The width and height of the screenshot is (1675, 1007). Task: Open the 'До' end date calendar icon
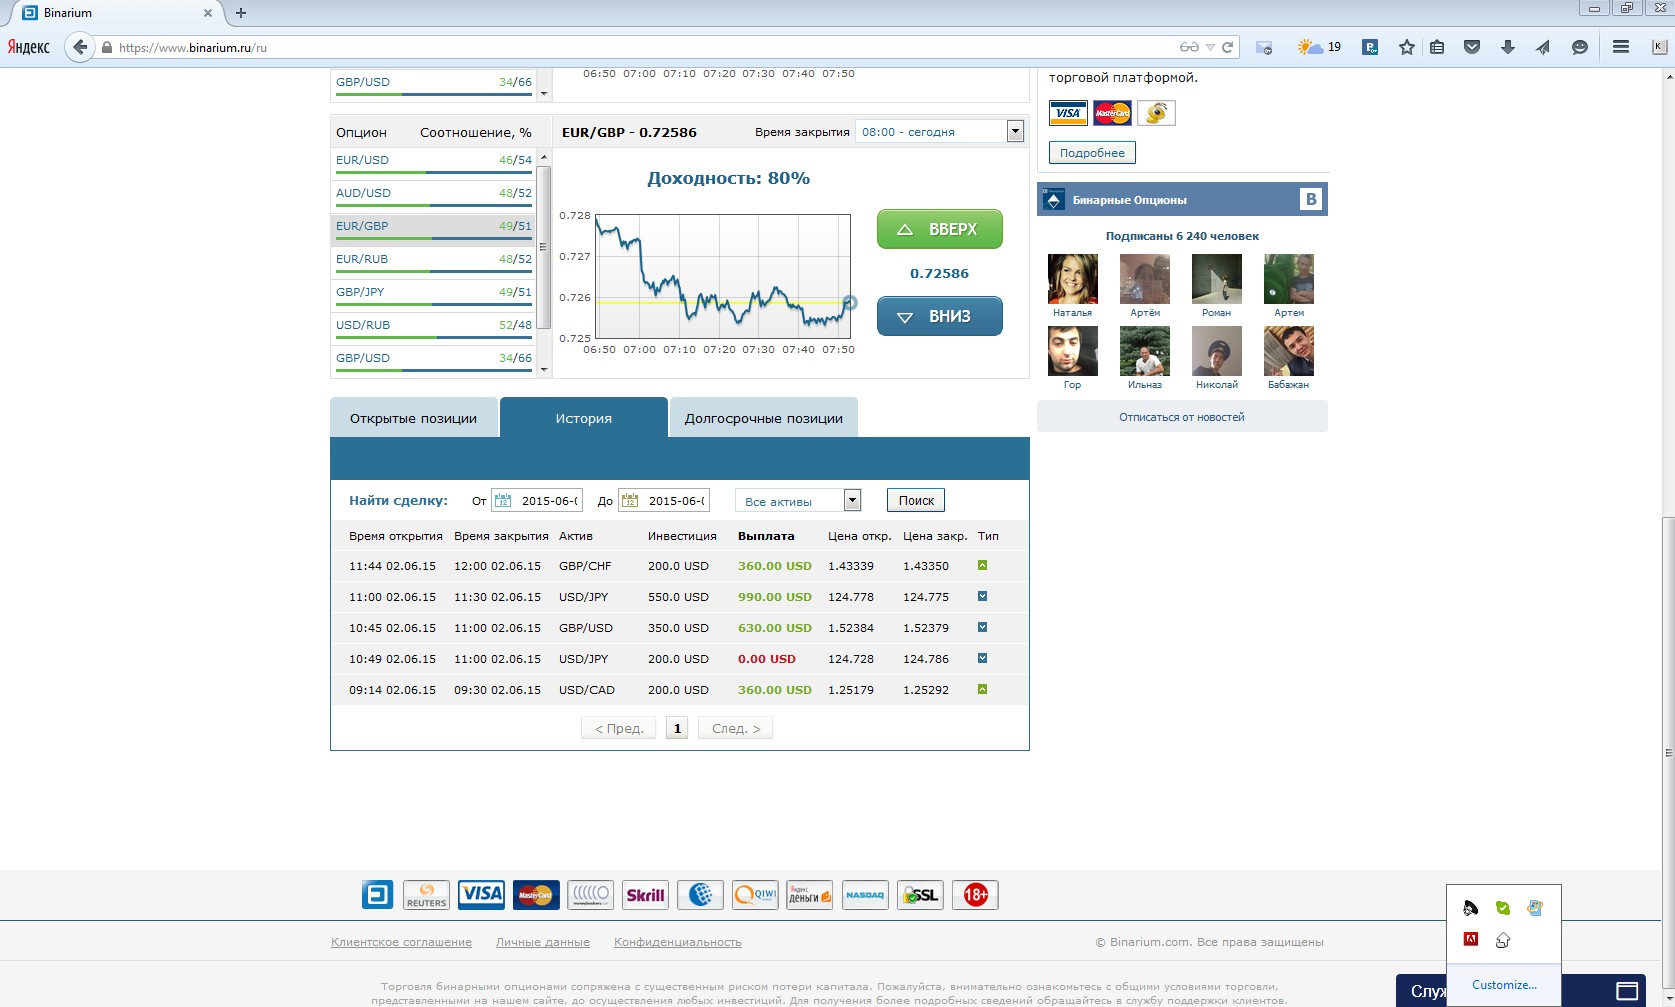click(x=630, y=501)
